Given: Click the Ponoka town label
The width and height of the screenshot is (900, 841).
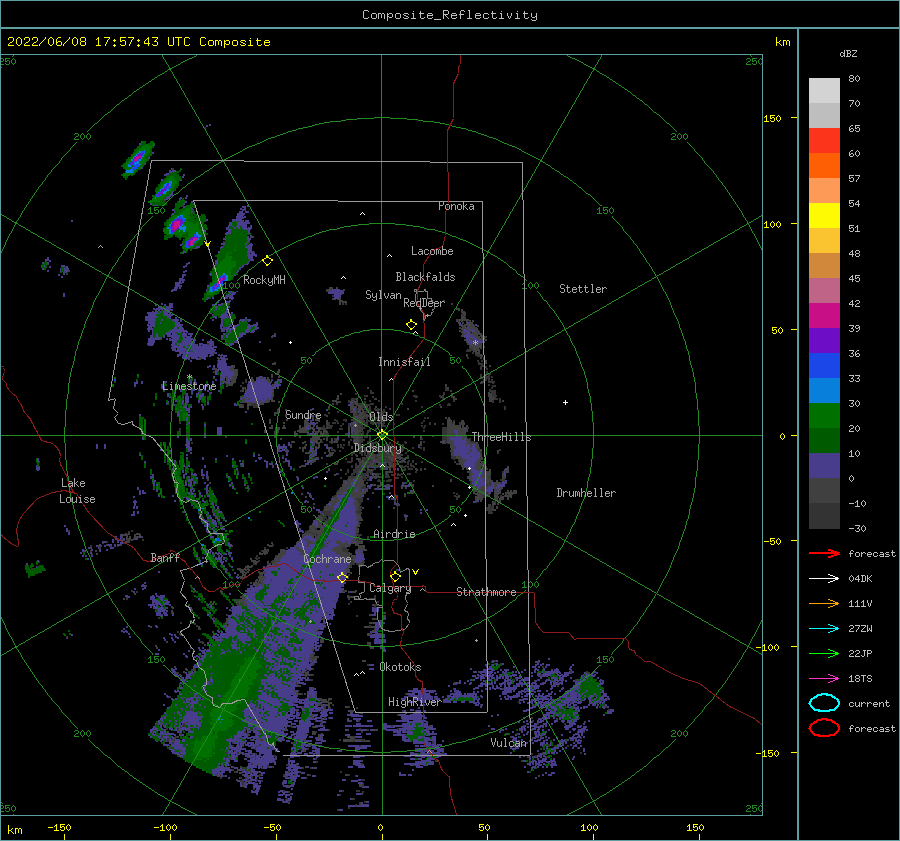Looking at the screenshot, I should point(456,206).
